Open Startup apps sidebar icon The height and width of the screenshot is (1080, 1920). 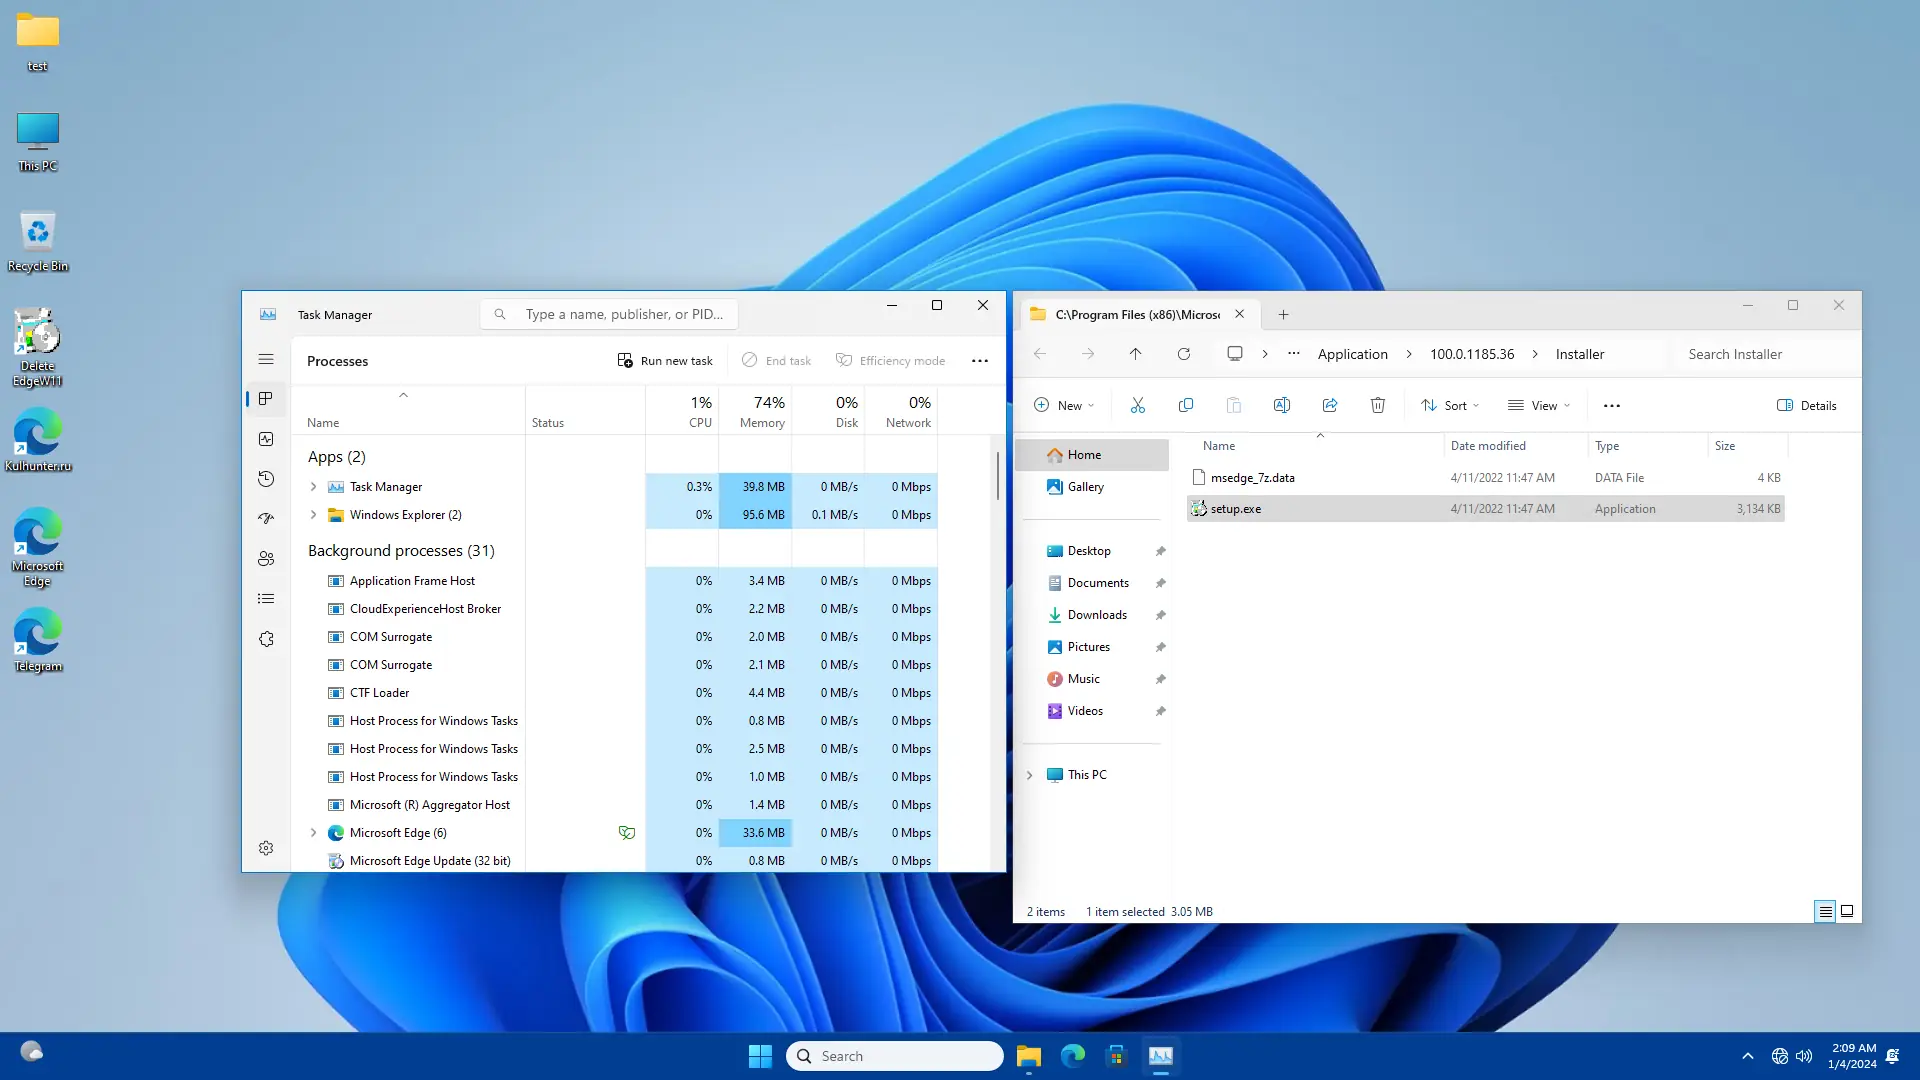(x=266, y=519)
